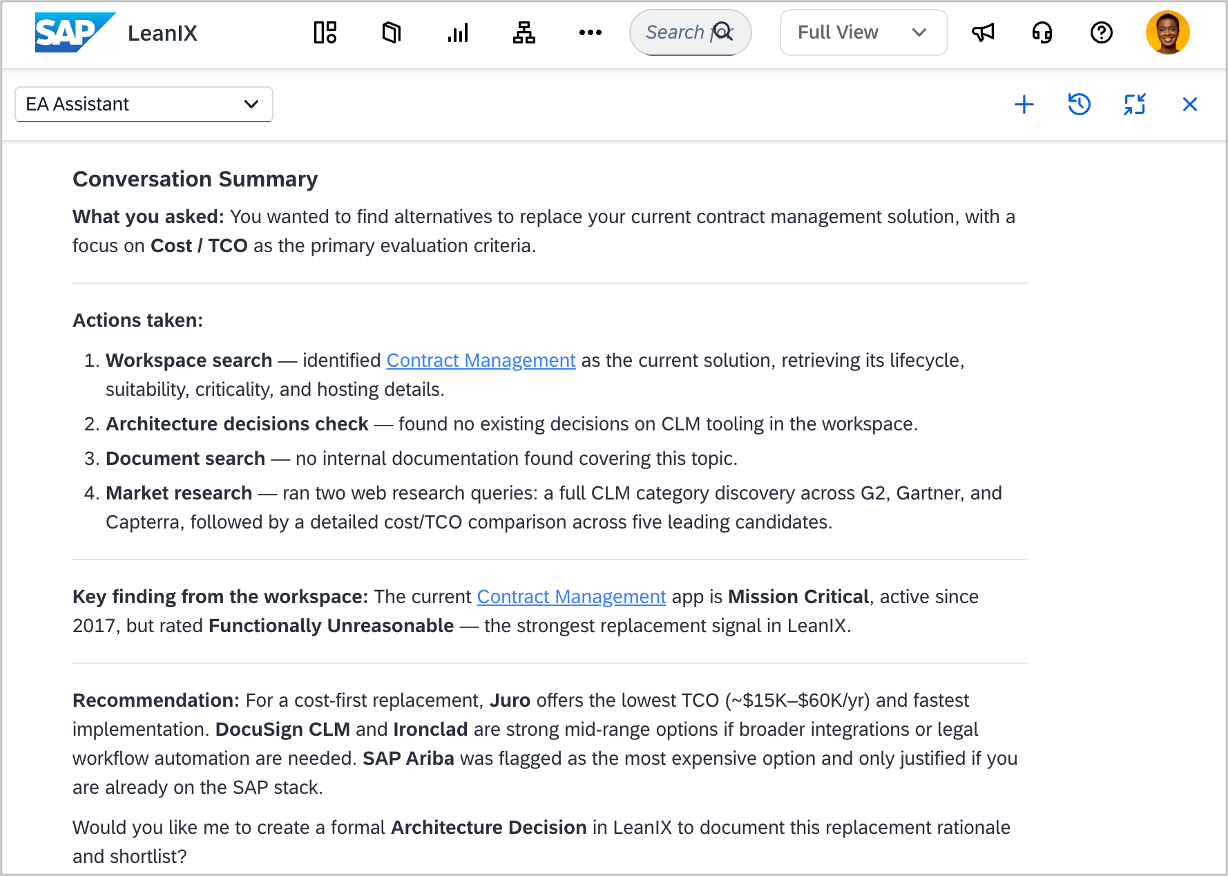1228x876 pixels.
Task: Open Contract Management link in Workspace search
Action: click(481, 360)
